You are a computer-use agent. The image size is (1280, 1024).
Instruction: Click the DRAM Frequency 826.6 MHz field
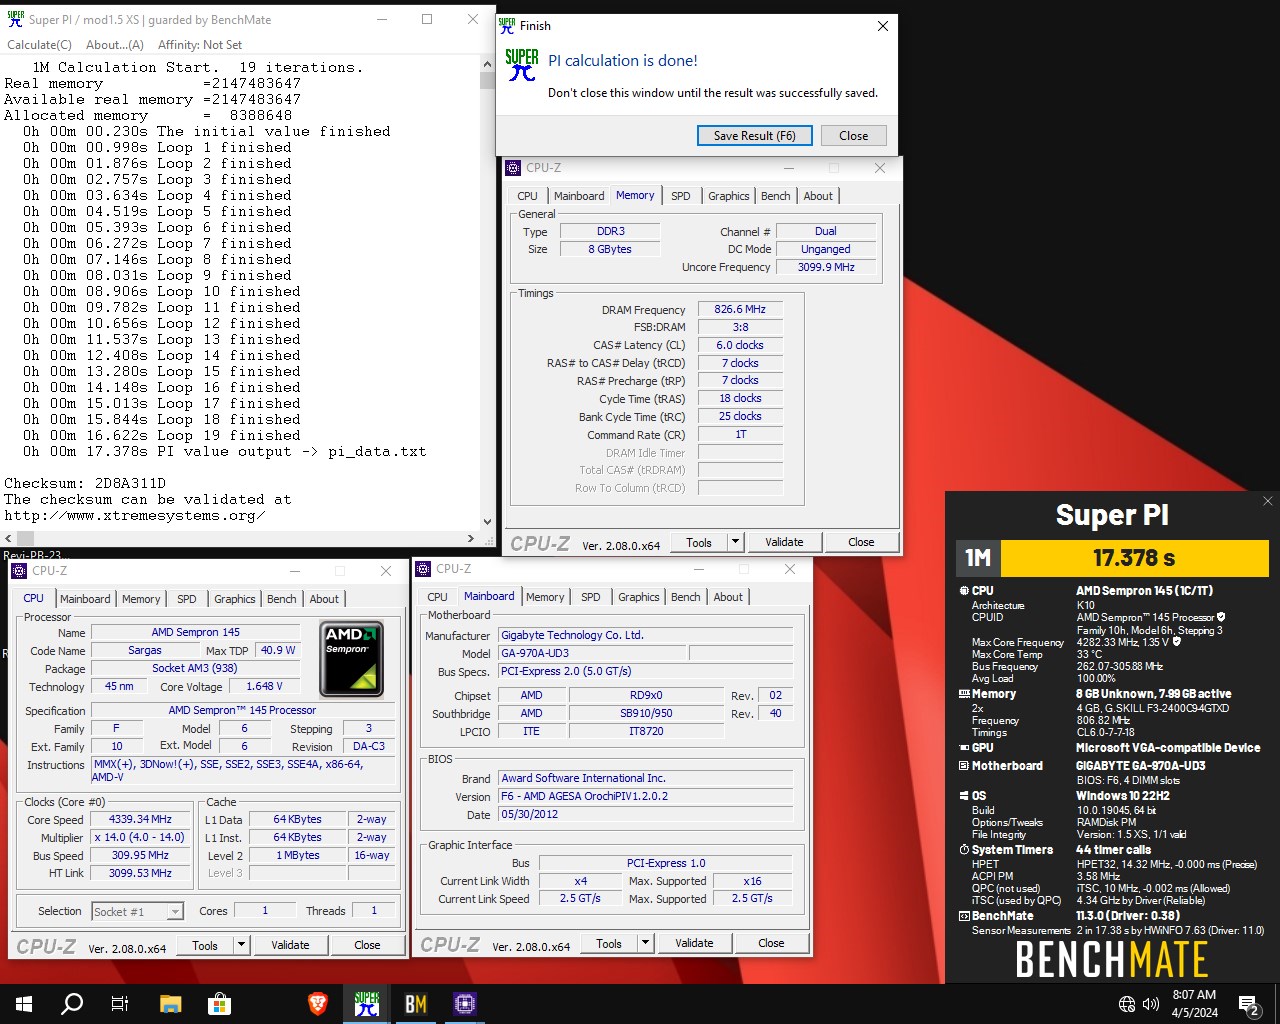point(740,310)
